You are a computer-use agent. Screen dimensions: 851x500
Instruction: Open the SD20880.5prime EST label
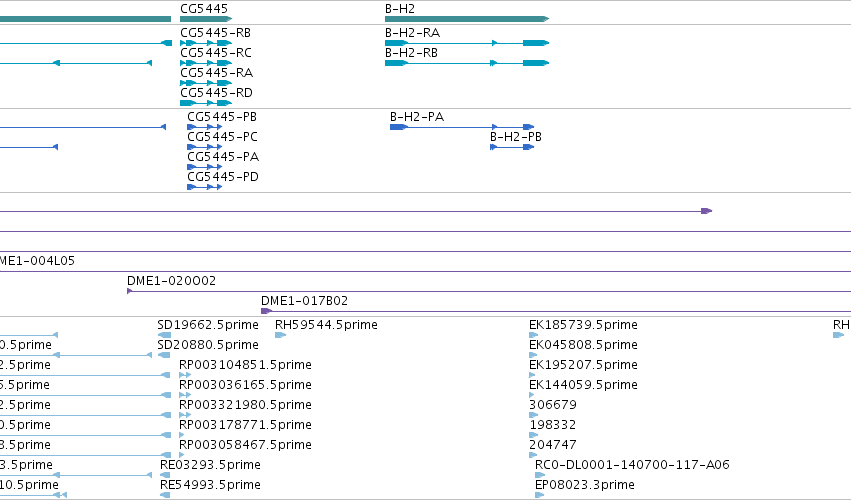click(x=208, y=345)
